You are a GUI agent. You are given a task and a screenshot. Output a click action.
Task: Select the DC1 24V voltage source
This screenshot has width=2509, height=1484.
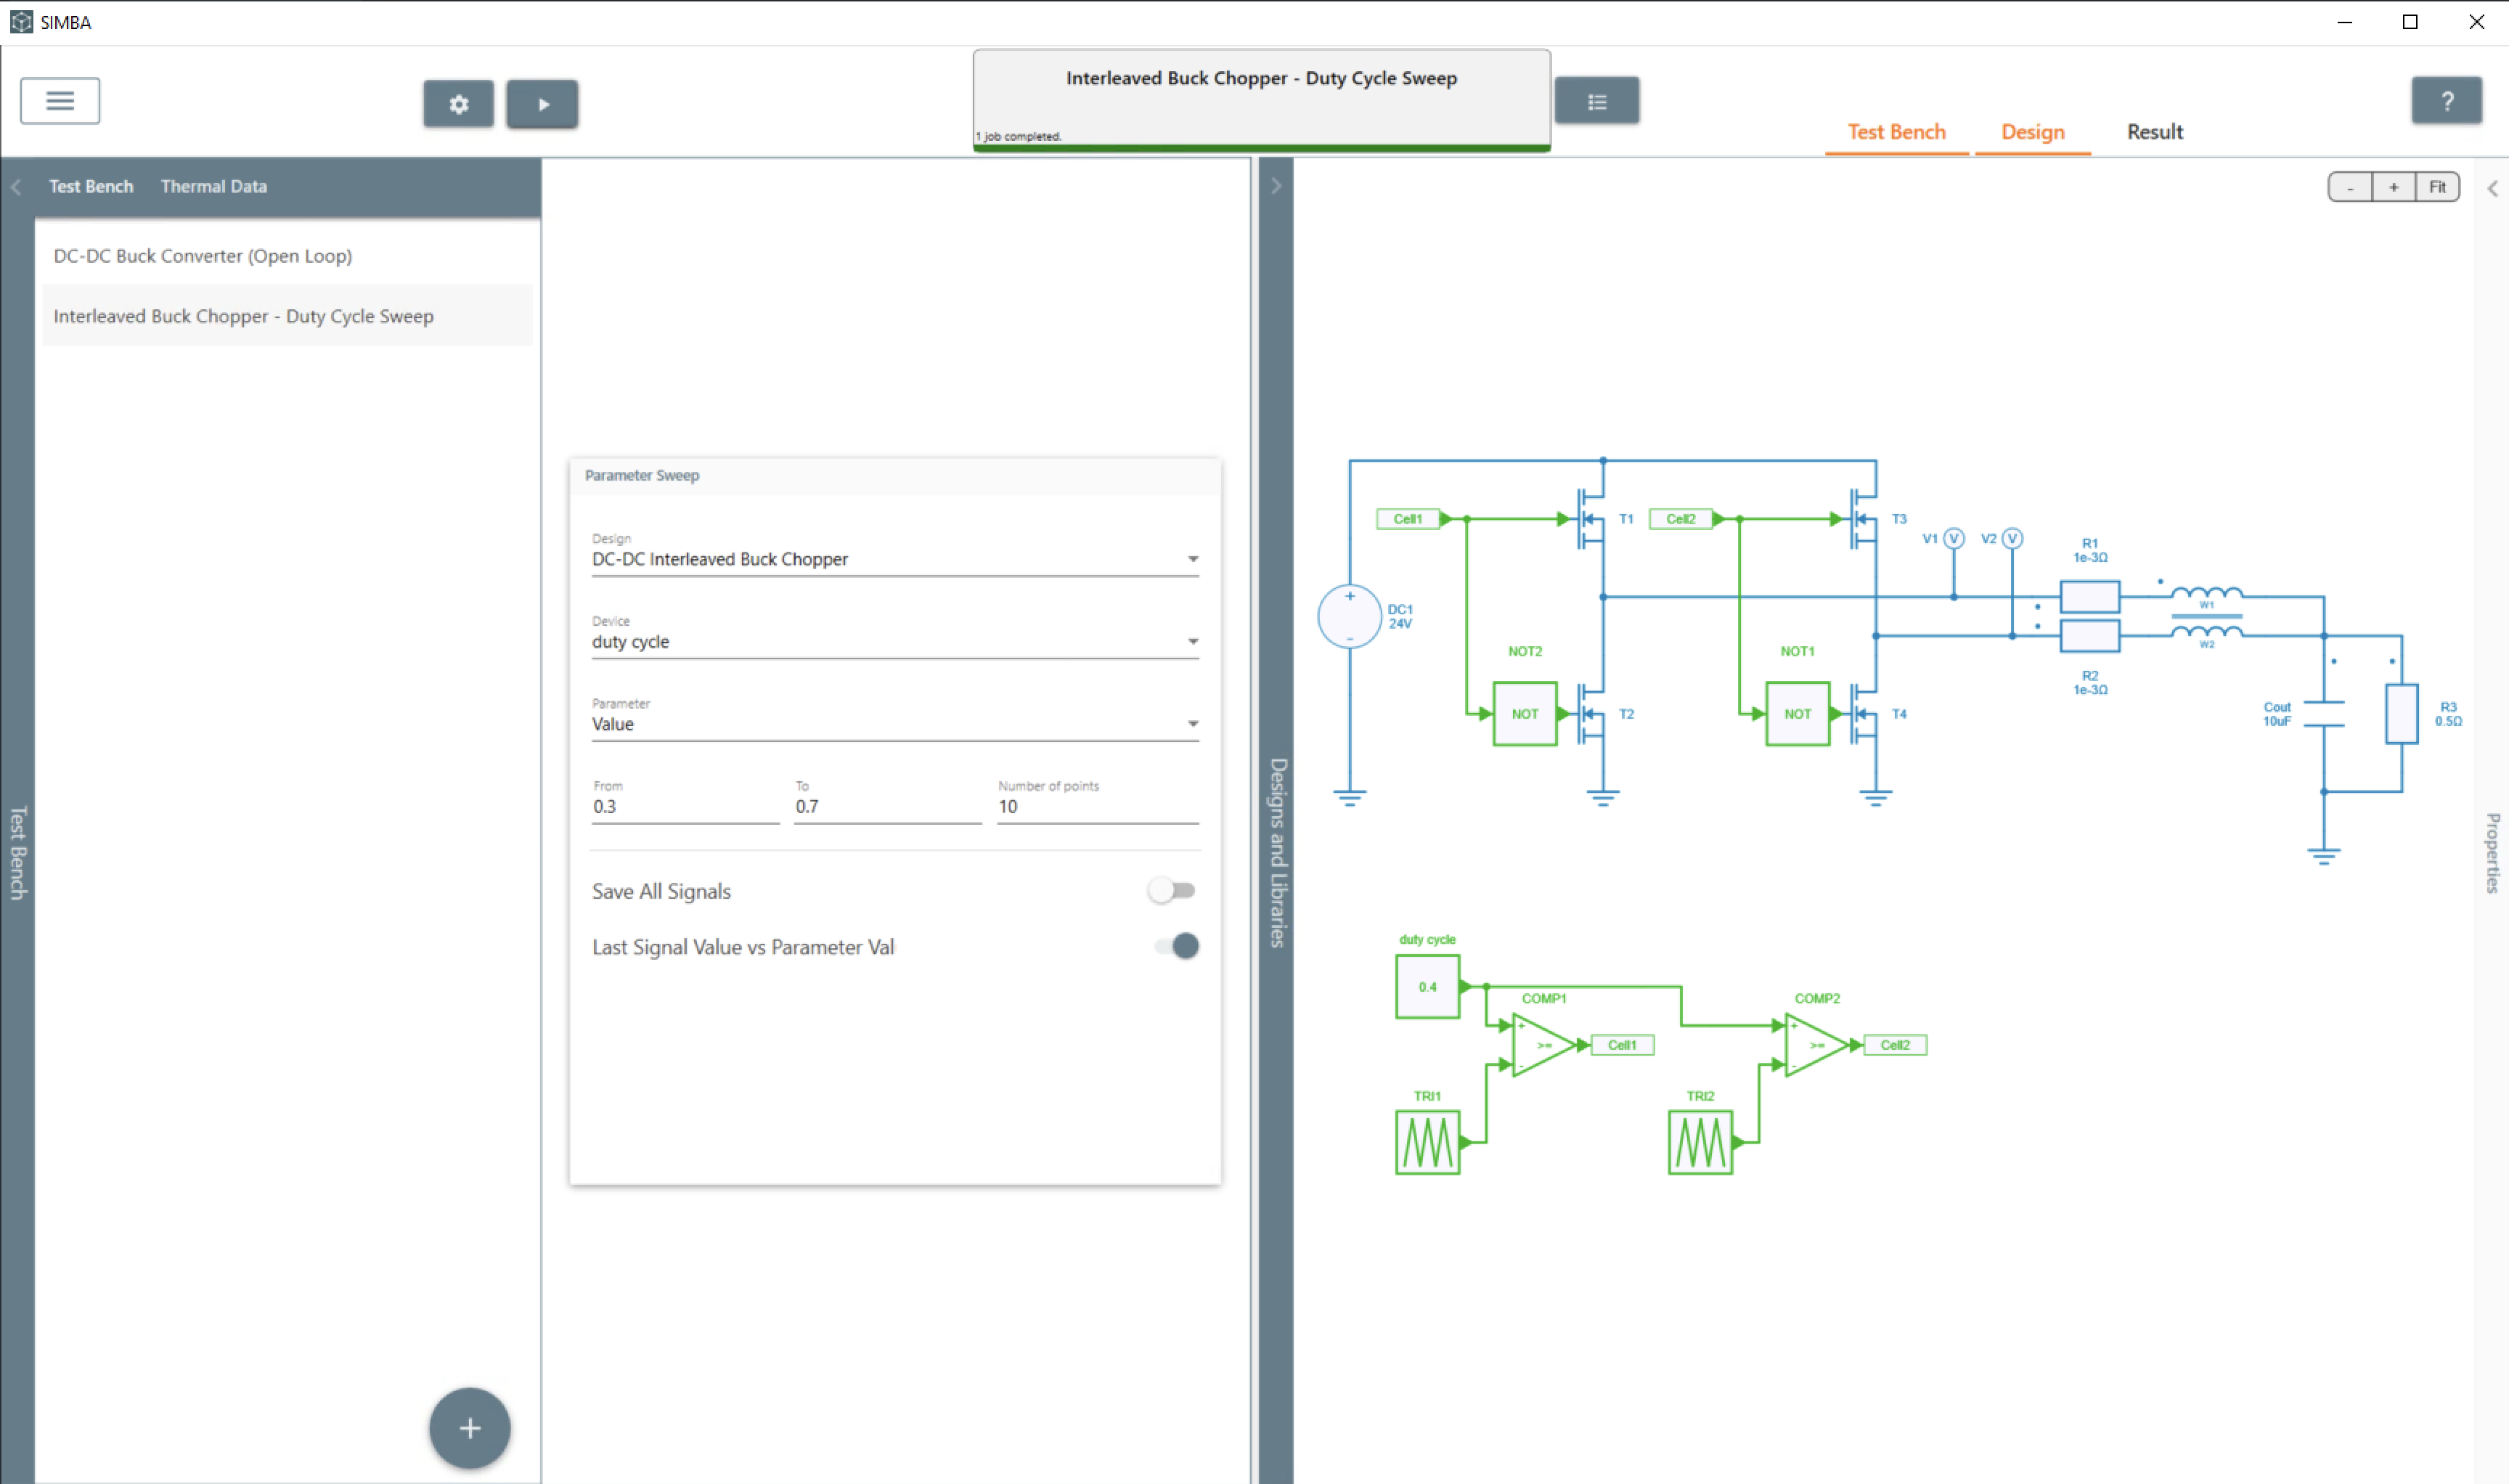[x=1349, y=617]
